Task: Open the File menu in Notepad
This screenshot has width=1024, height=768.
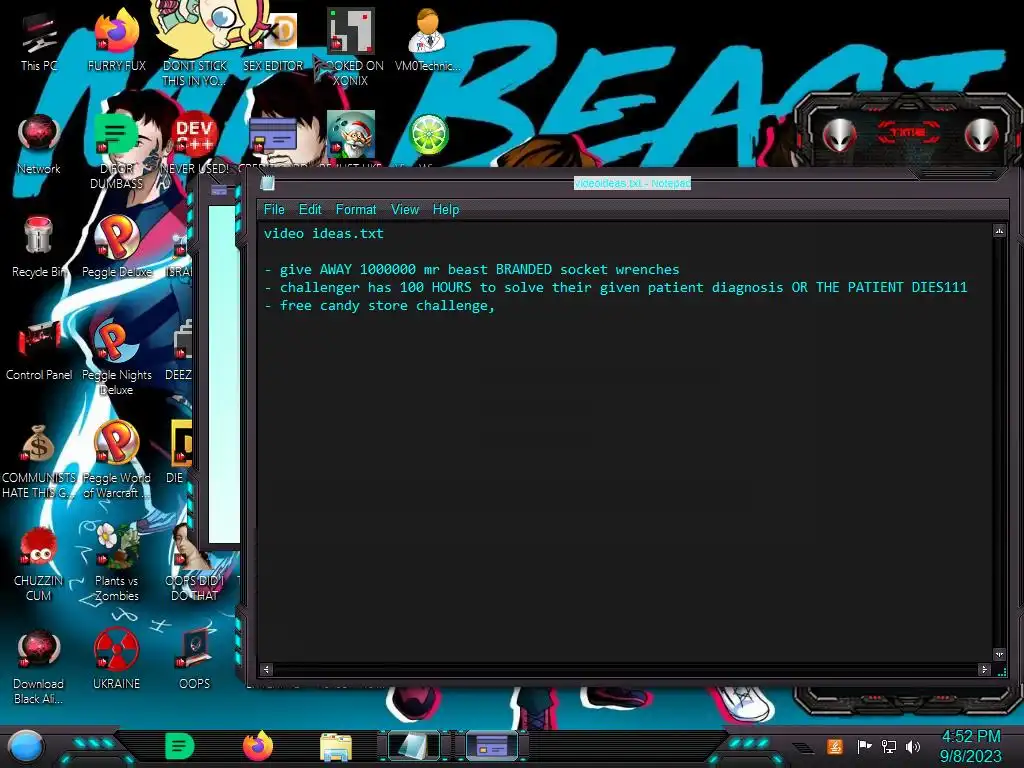Action: pos(274,210)
